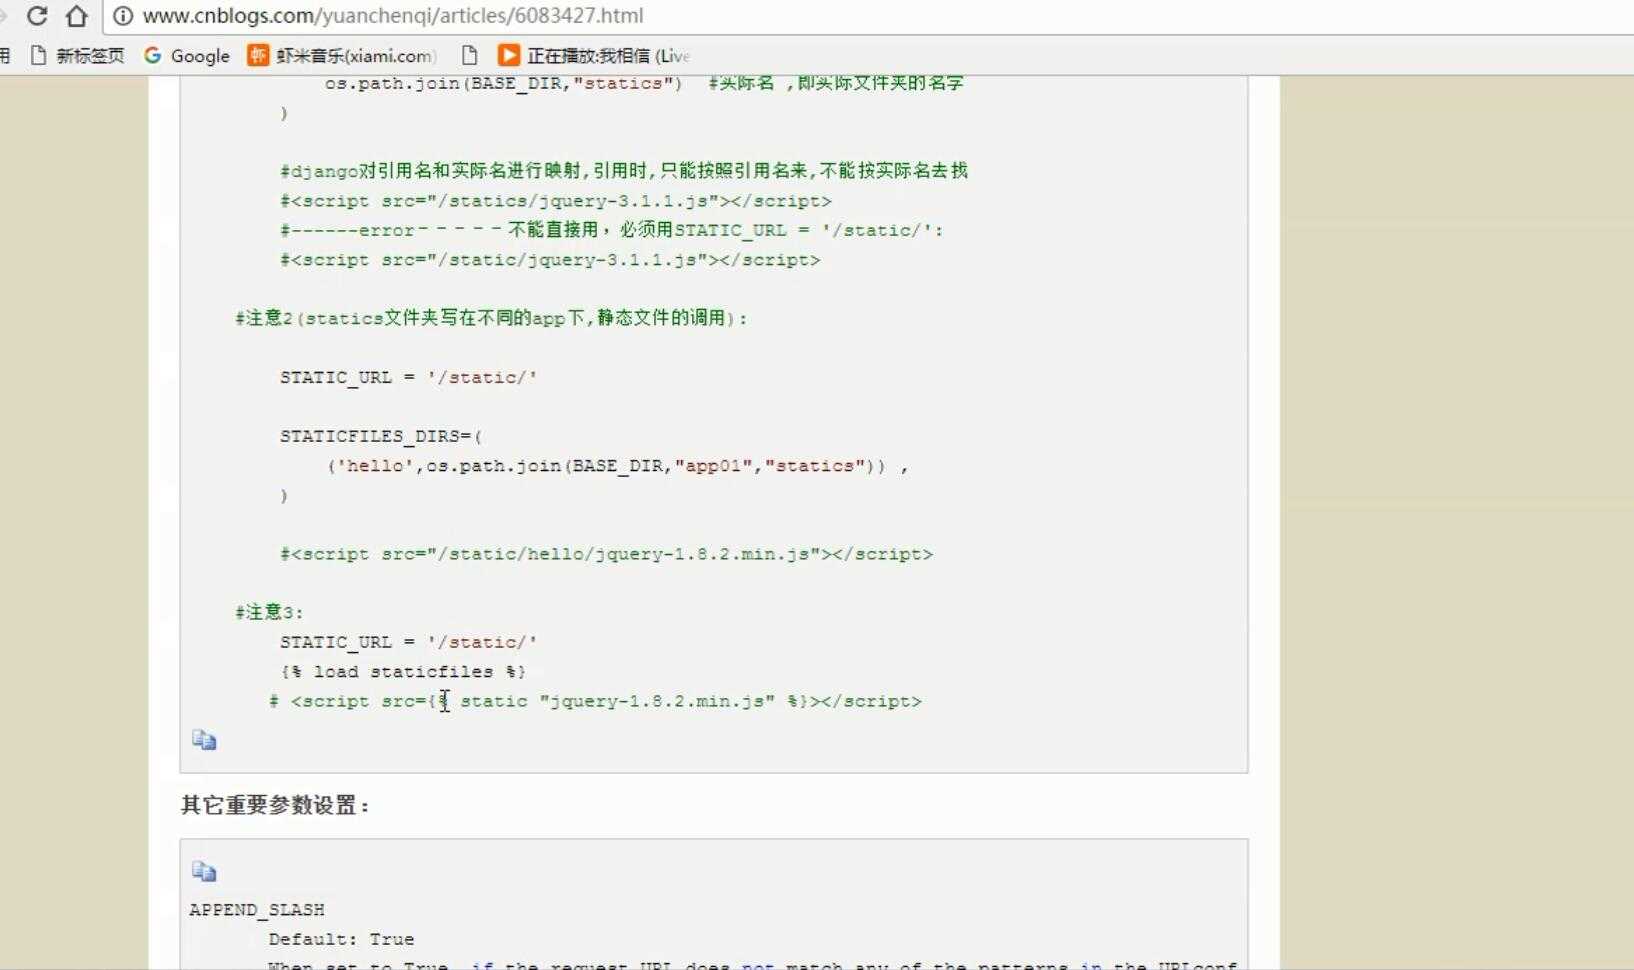Viewport: 1634px width, 970px height.
Task: Open the blank page bookmark icon
Action: coord(469,56)
